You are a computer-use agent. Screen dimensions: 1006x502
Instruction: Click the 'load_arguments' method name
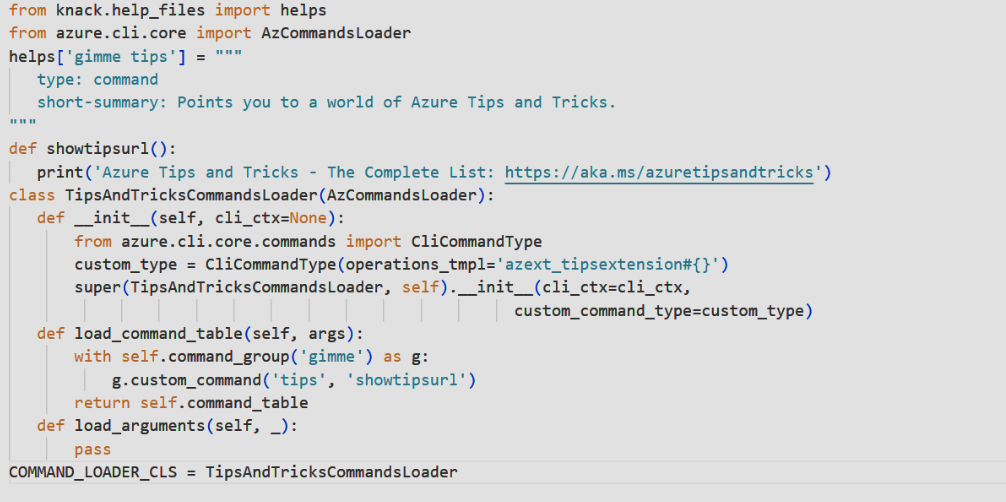point(140,427)
